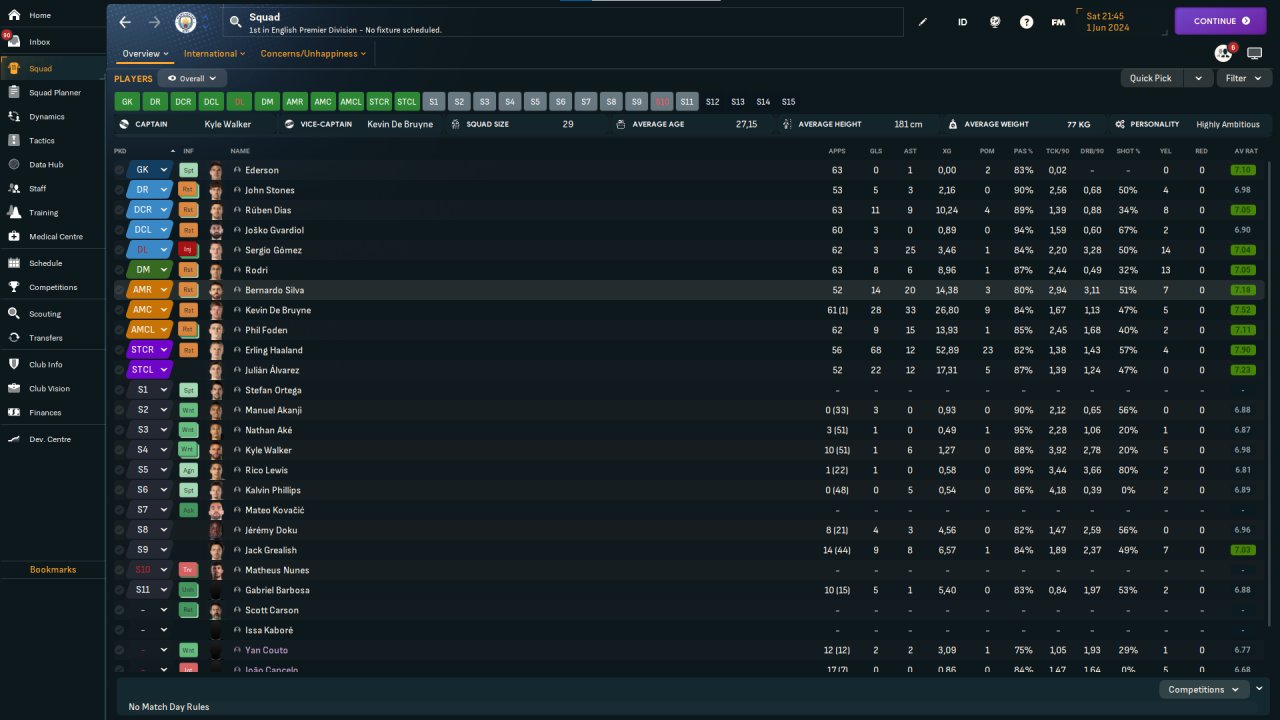
Task: Click the Quick Pick button
Action: tap(1151, 78)
